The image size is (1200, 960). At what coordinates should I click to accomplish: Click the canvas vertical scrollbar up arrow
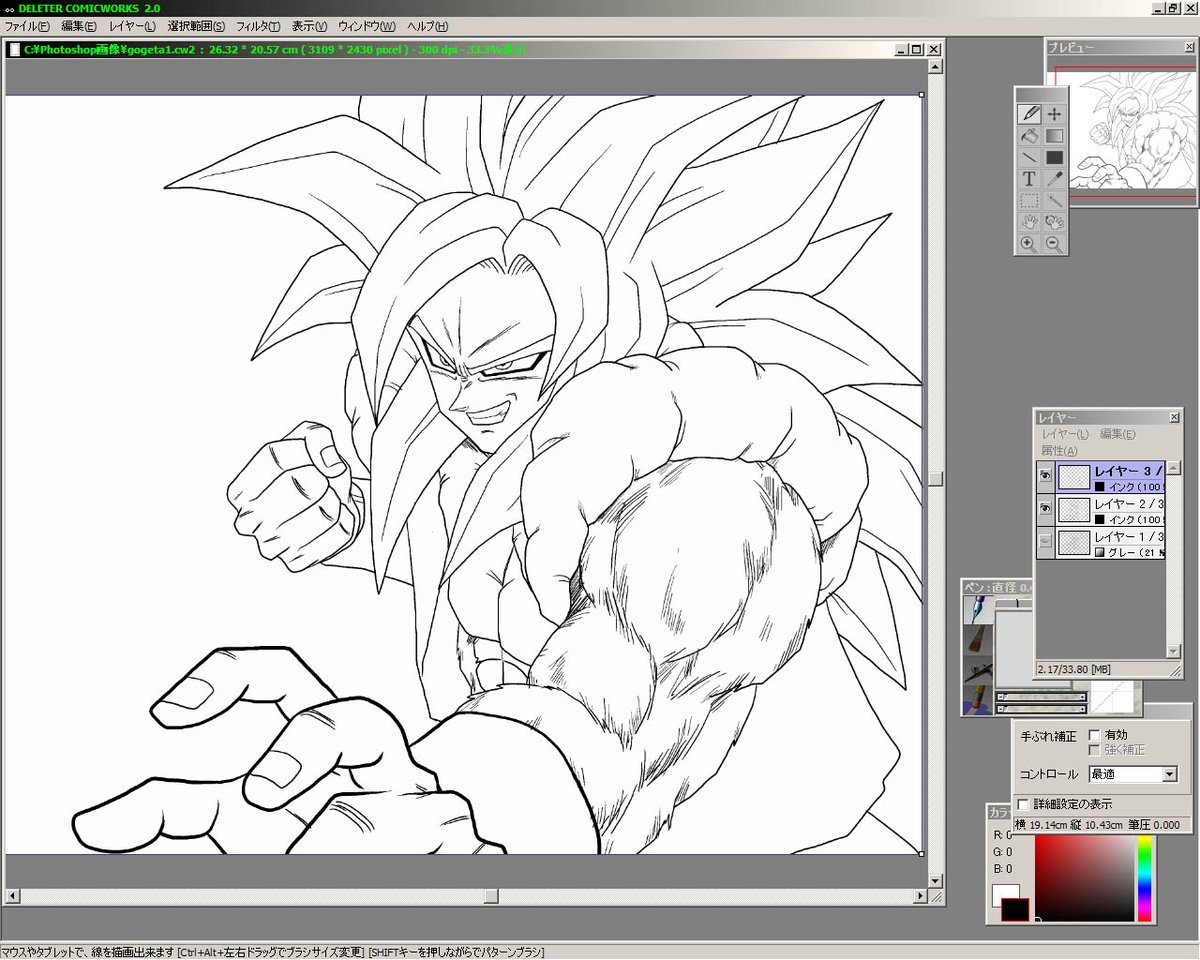tap(935, 68)
